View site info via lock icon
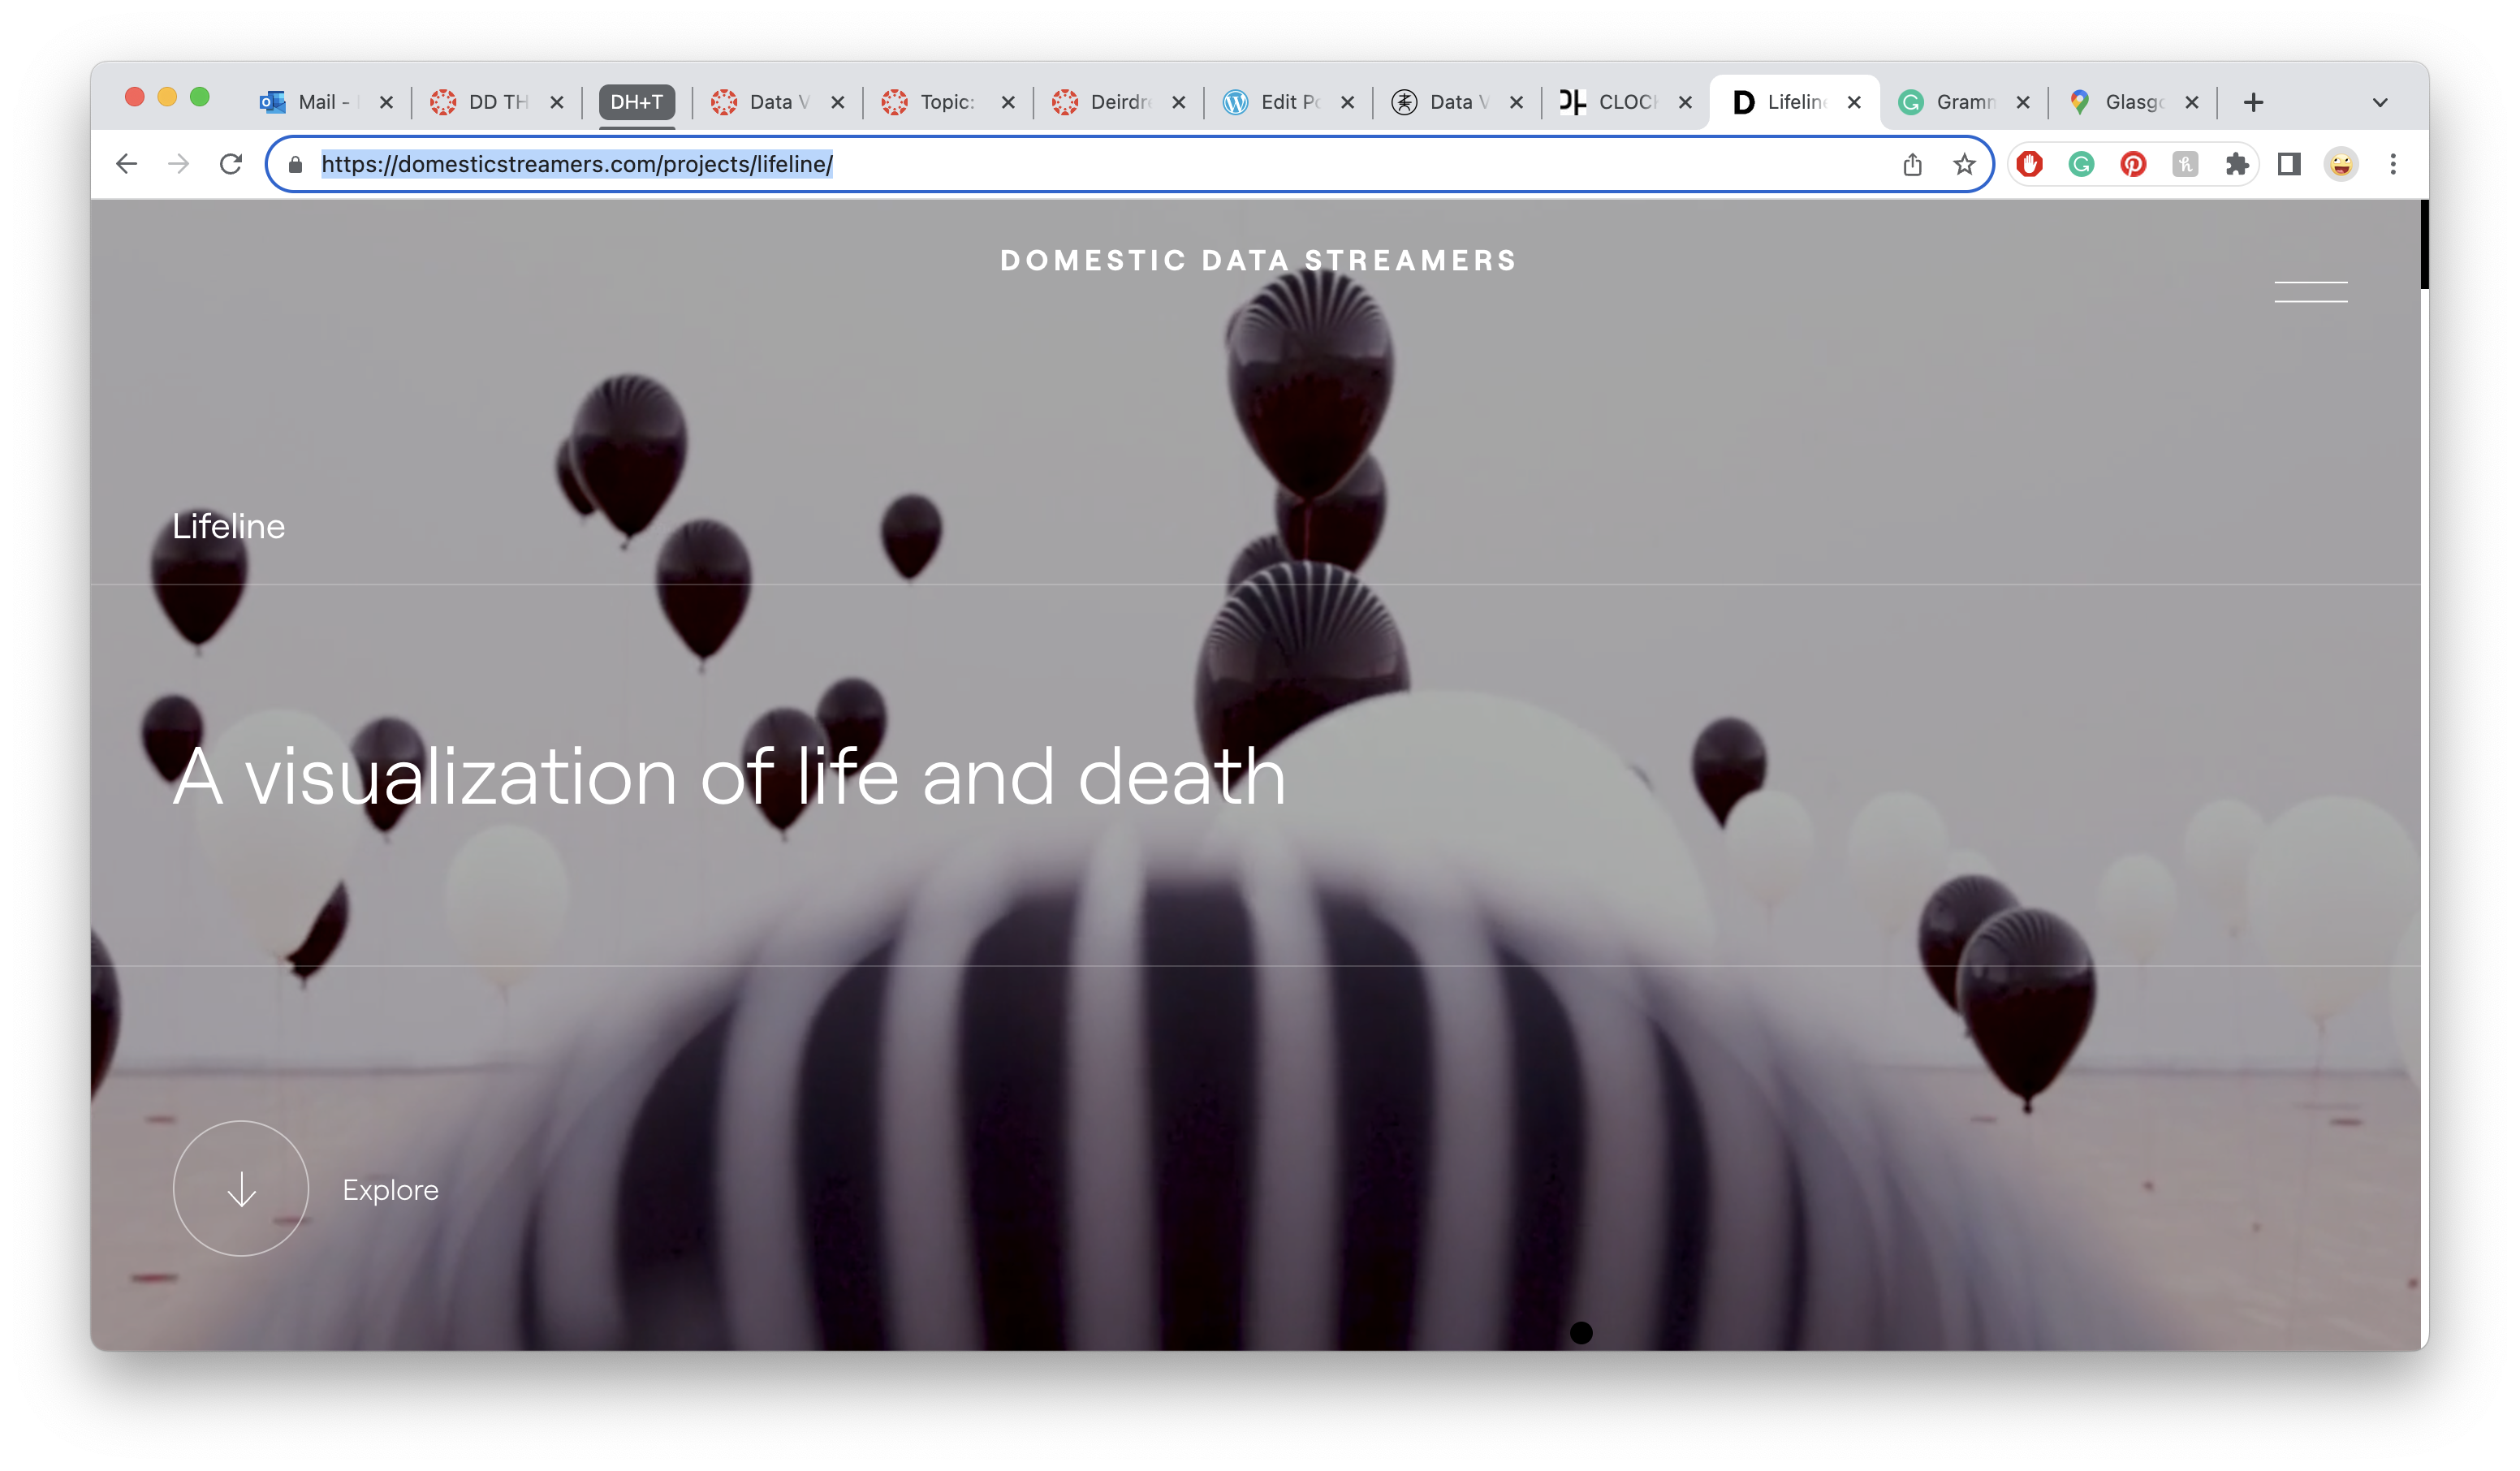The image size is (2520, 1471). coord(295,164)
